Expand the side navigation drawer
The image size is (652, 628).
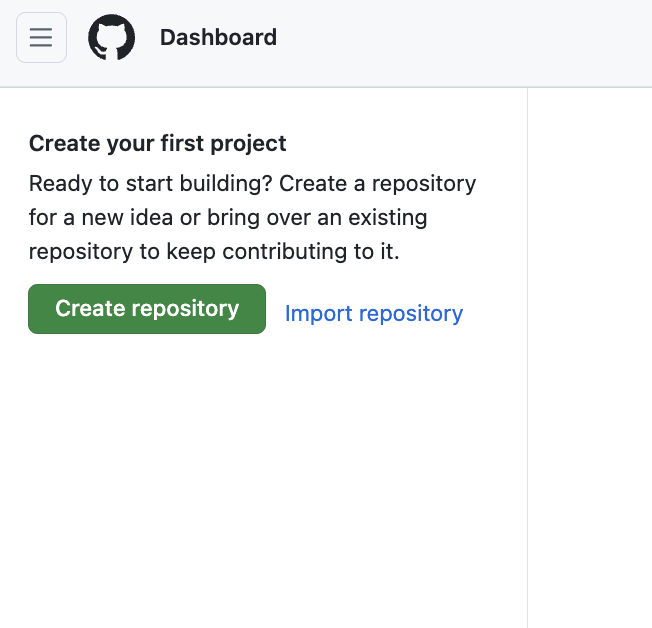[x=41, y=38]
